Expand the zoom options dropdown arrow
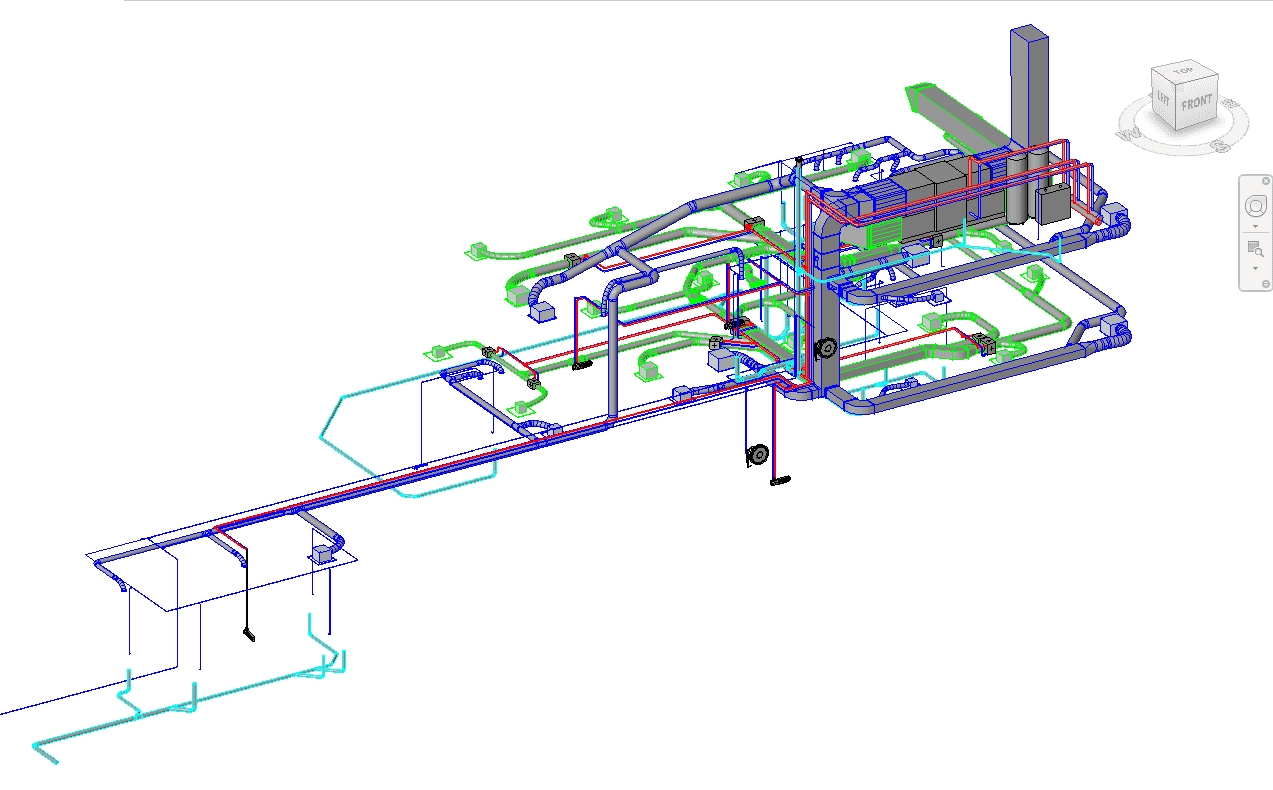The height and width of the screenshot is (790, 1273). tap(1254, 268)
